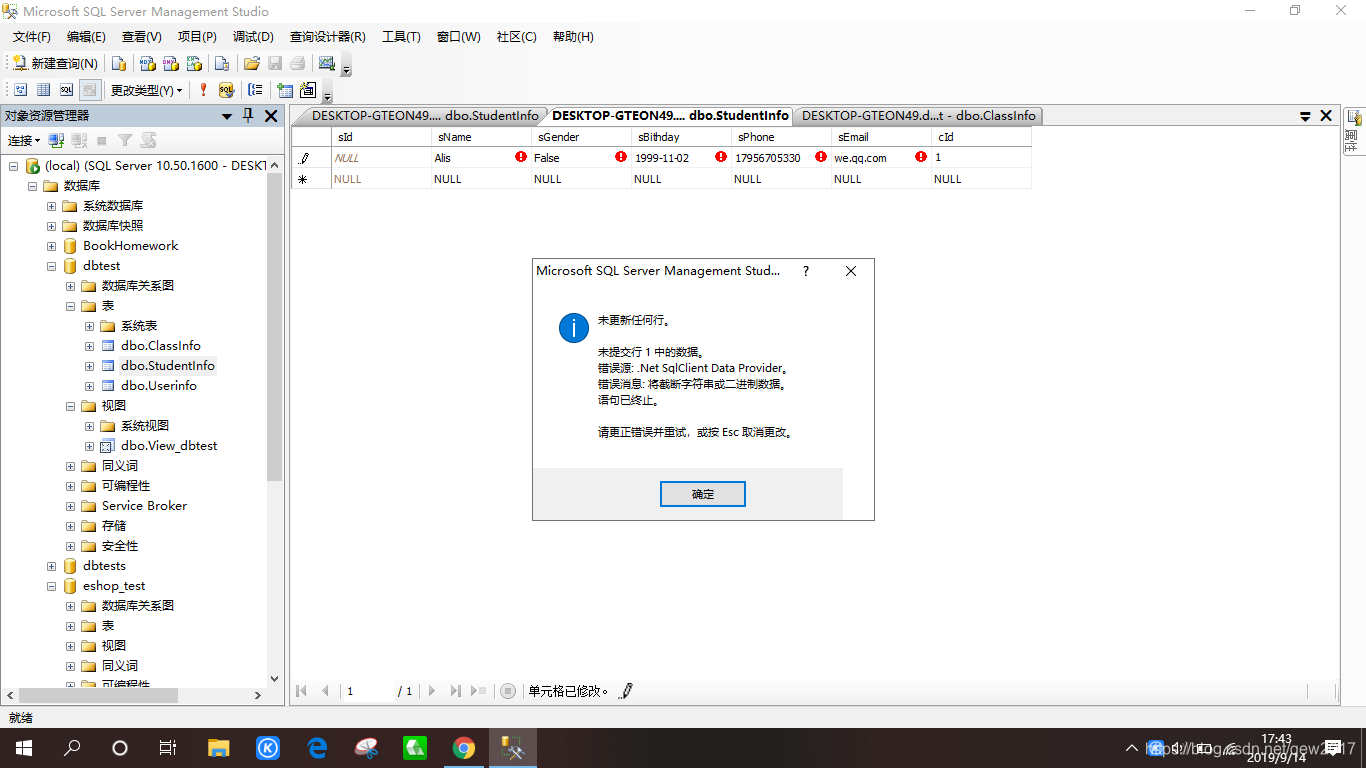This screenshot has width=1366, height=768.
Task: Collapse the 视图 folder under dbtest
Action: pyautogui.click(x=71, y=406)
